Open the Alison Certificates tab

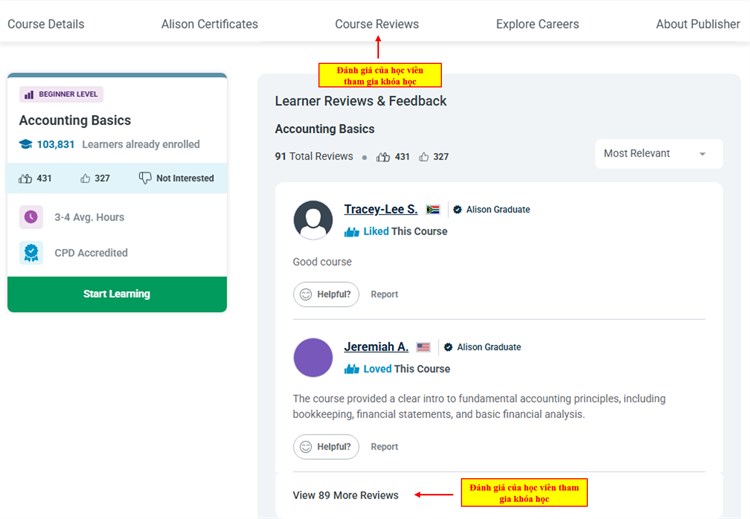click(x=209, y=24)
